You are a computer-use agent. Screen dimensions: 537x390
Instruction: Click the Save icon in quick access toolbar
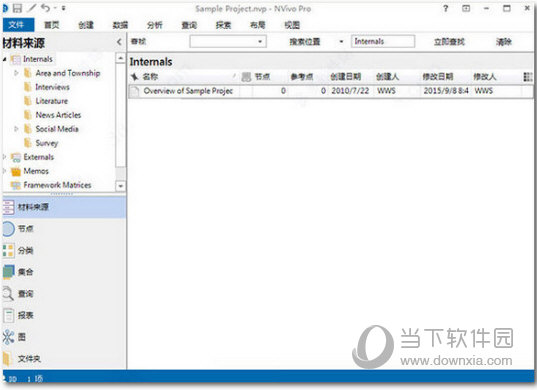pos(17,8)
